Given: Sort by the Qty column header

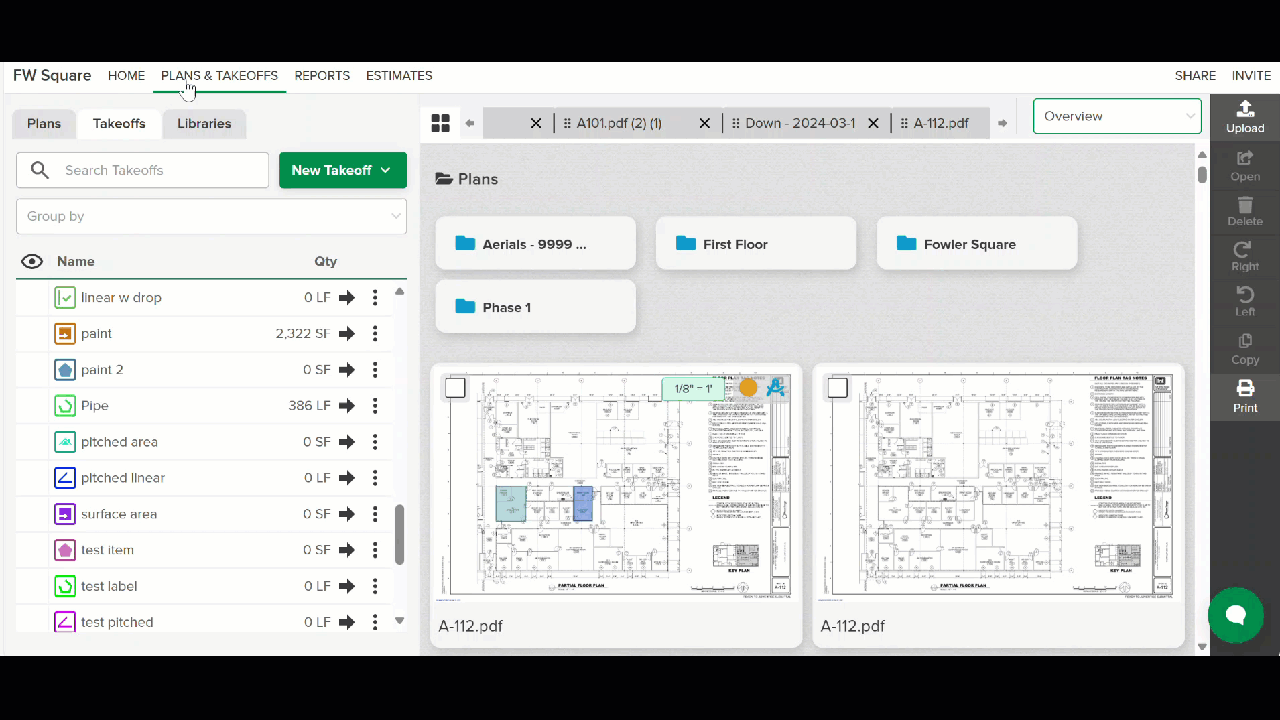Looking at the screenshot, I should pos(326,262).
